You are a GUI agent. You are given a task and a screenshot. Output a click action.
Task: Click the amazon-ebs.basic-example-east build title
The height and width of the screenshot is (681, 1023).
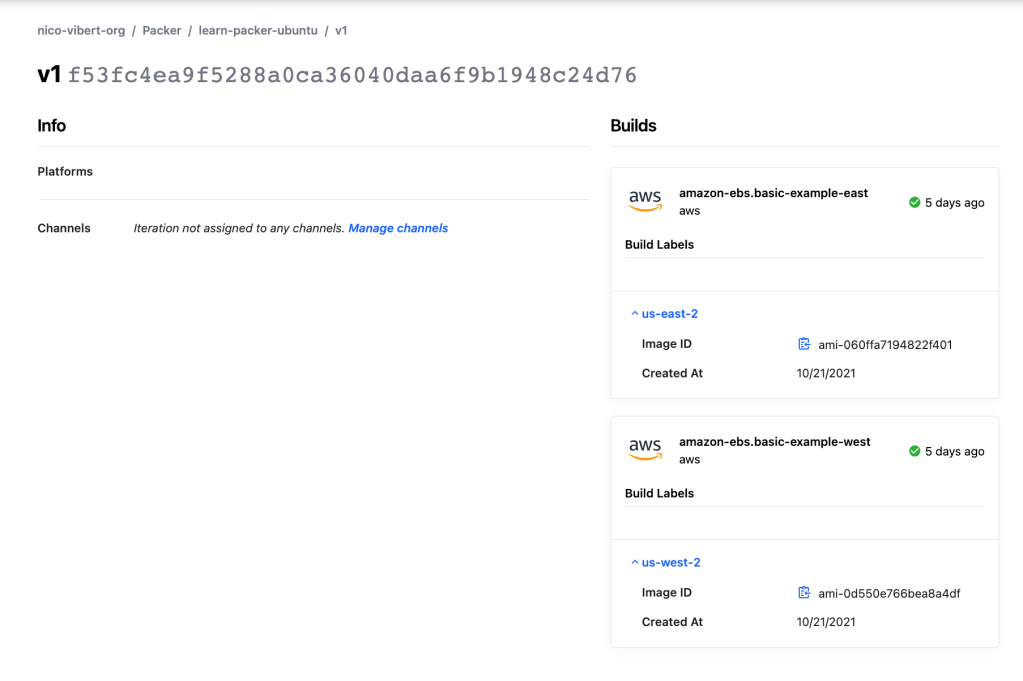(x=773, y=193)
